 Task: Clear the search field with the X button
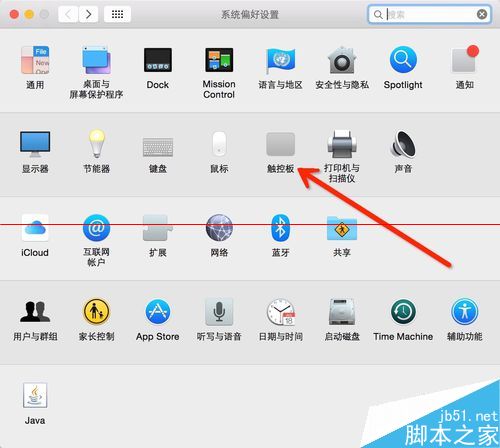[482, 14]
